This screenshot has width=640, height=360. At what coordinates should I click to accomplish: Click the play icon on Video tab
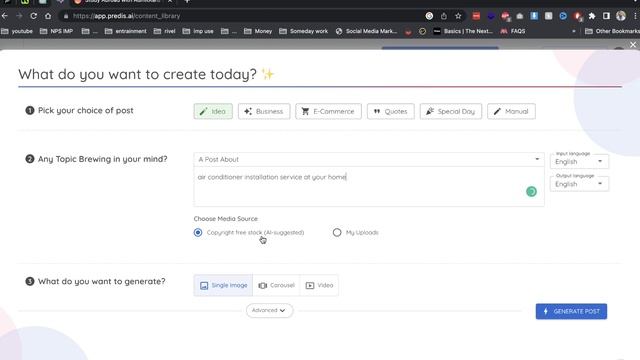[x=310, y=285]
